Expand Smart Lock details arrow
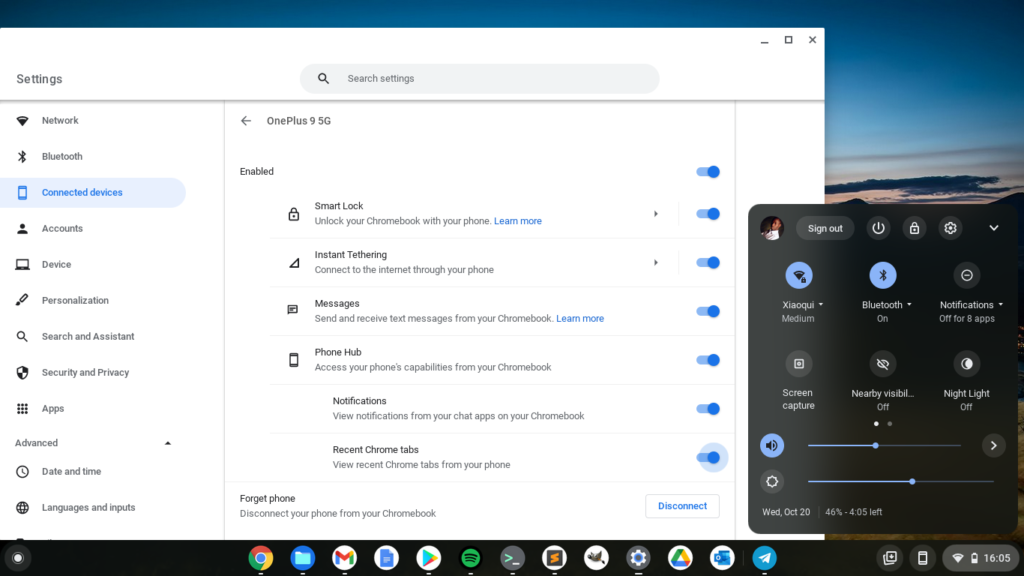The height and width of the screenshot is (576, 1024). tap(656, 214)
